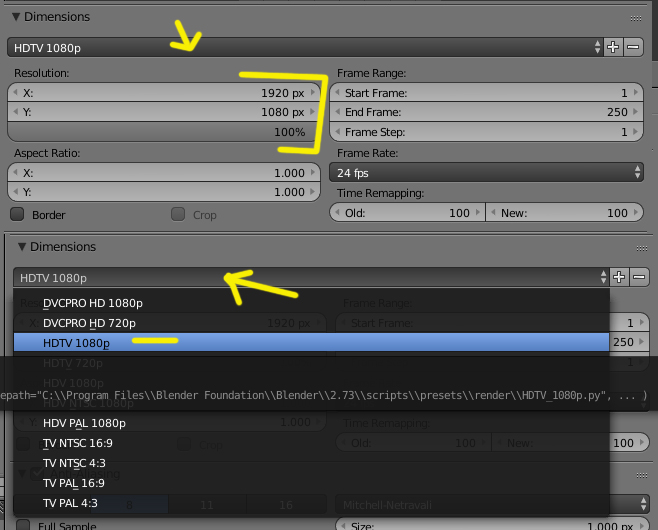Image resolution: width=658 pixels, height=530 pixels.
Task: Increase Aspect Ratio X with right arrow
Action: 313,172
